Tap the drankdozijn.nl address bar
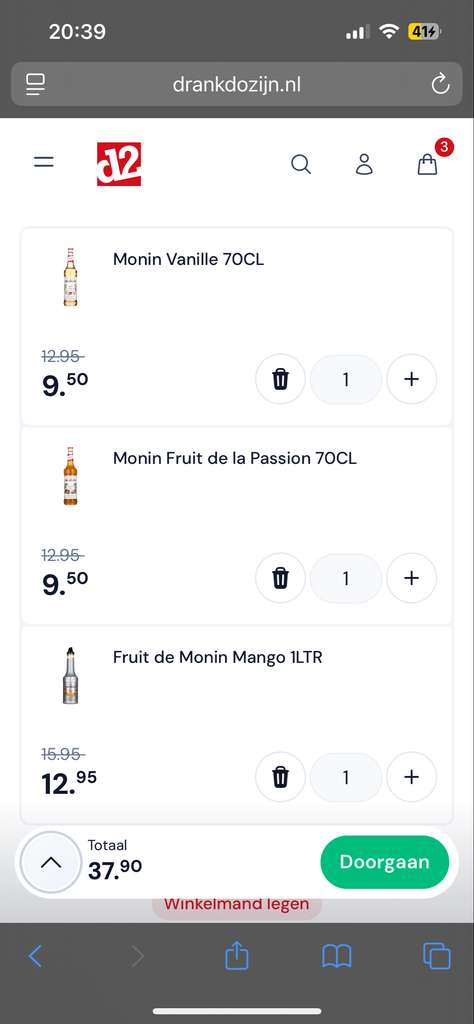 (x=236, y=84)
